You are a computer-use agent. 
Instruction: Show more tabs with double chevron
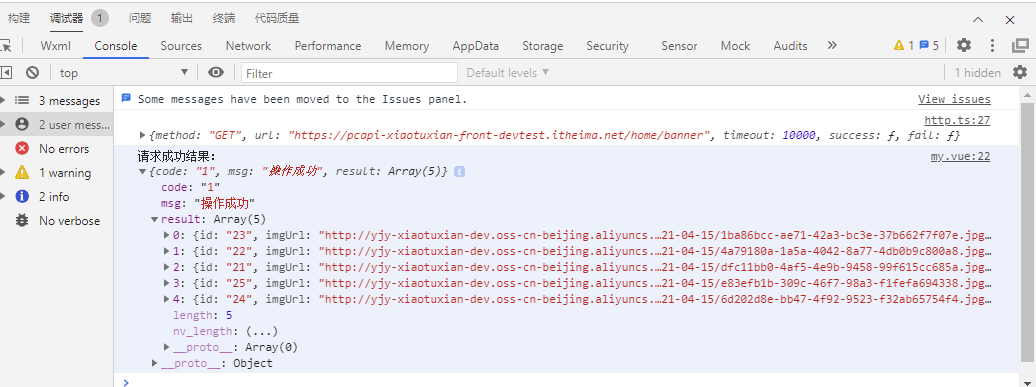832,45
